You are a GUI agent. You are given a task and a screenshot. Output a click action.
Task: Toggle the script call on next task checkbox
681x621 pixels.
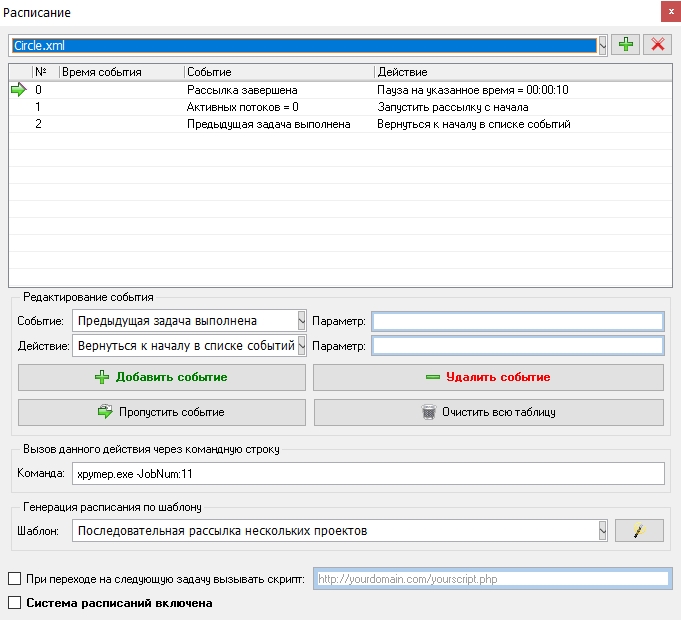click(14, 579)
